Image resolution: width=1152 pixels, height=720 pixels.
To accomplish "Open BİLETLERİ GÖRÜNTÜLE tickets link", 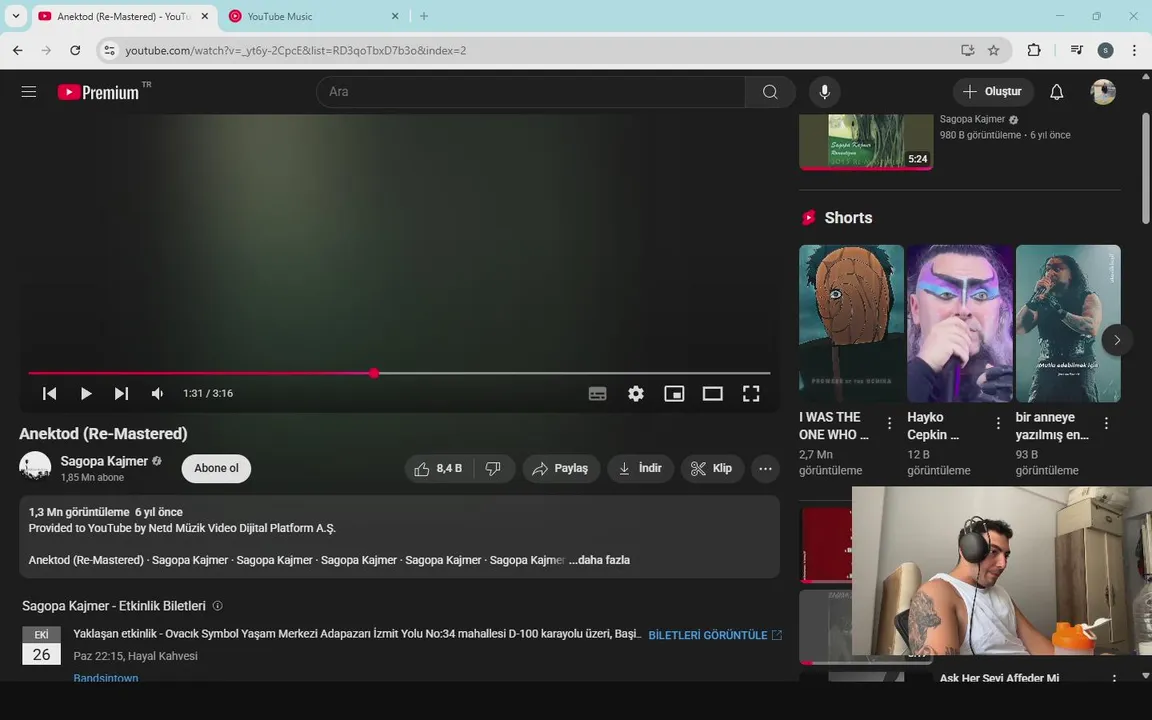I will [x=715, y=635].
